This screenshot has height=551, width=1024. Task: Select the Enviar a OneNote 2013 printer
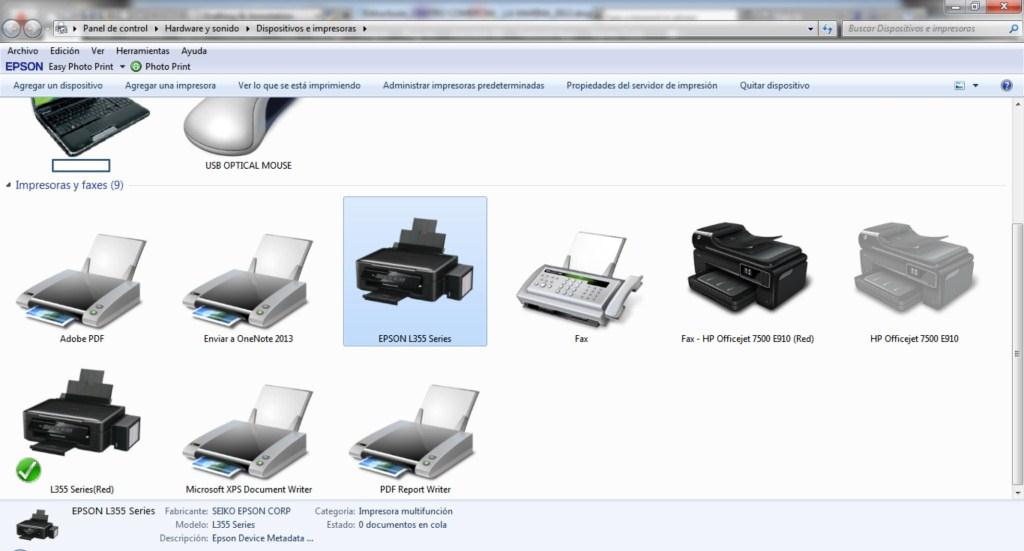(248, 282)
